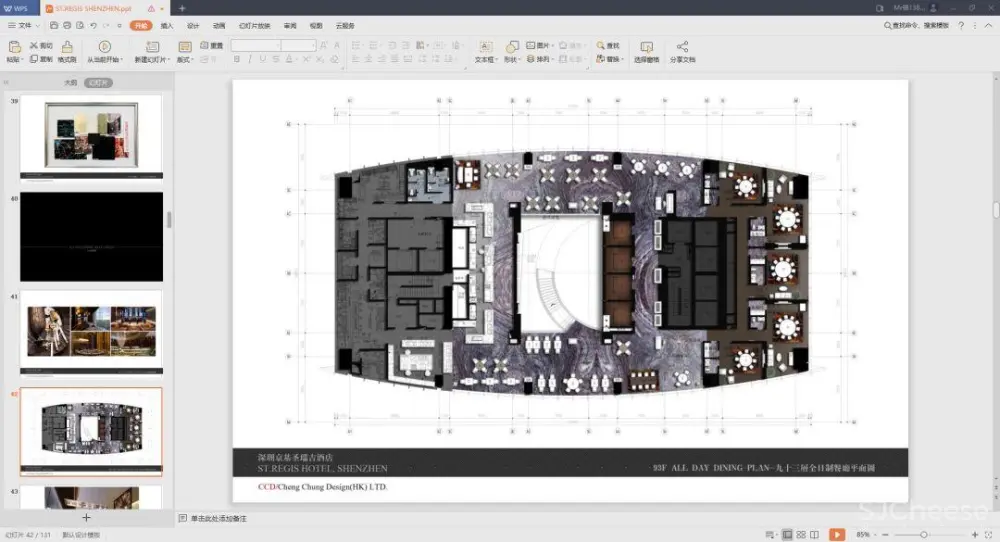Click the Find (查找) button
Image resolution: width=1000 pixels, height=542 pixels.
[610, 46]
